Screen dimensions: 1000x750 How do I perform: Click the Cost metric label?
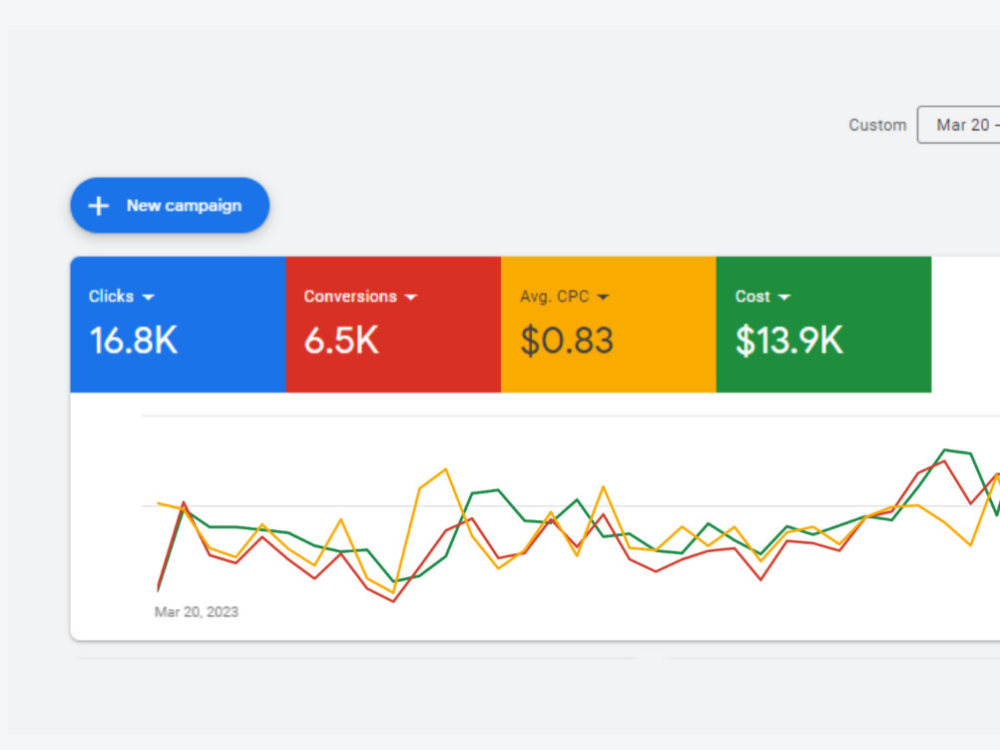pyautogui.click(x=753, y=297)
